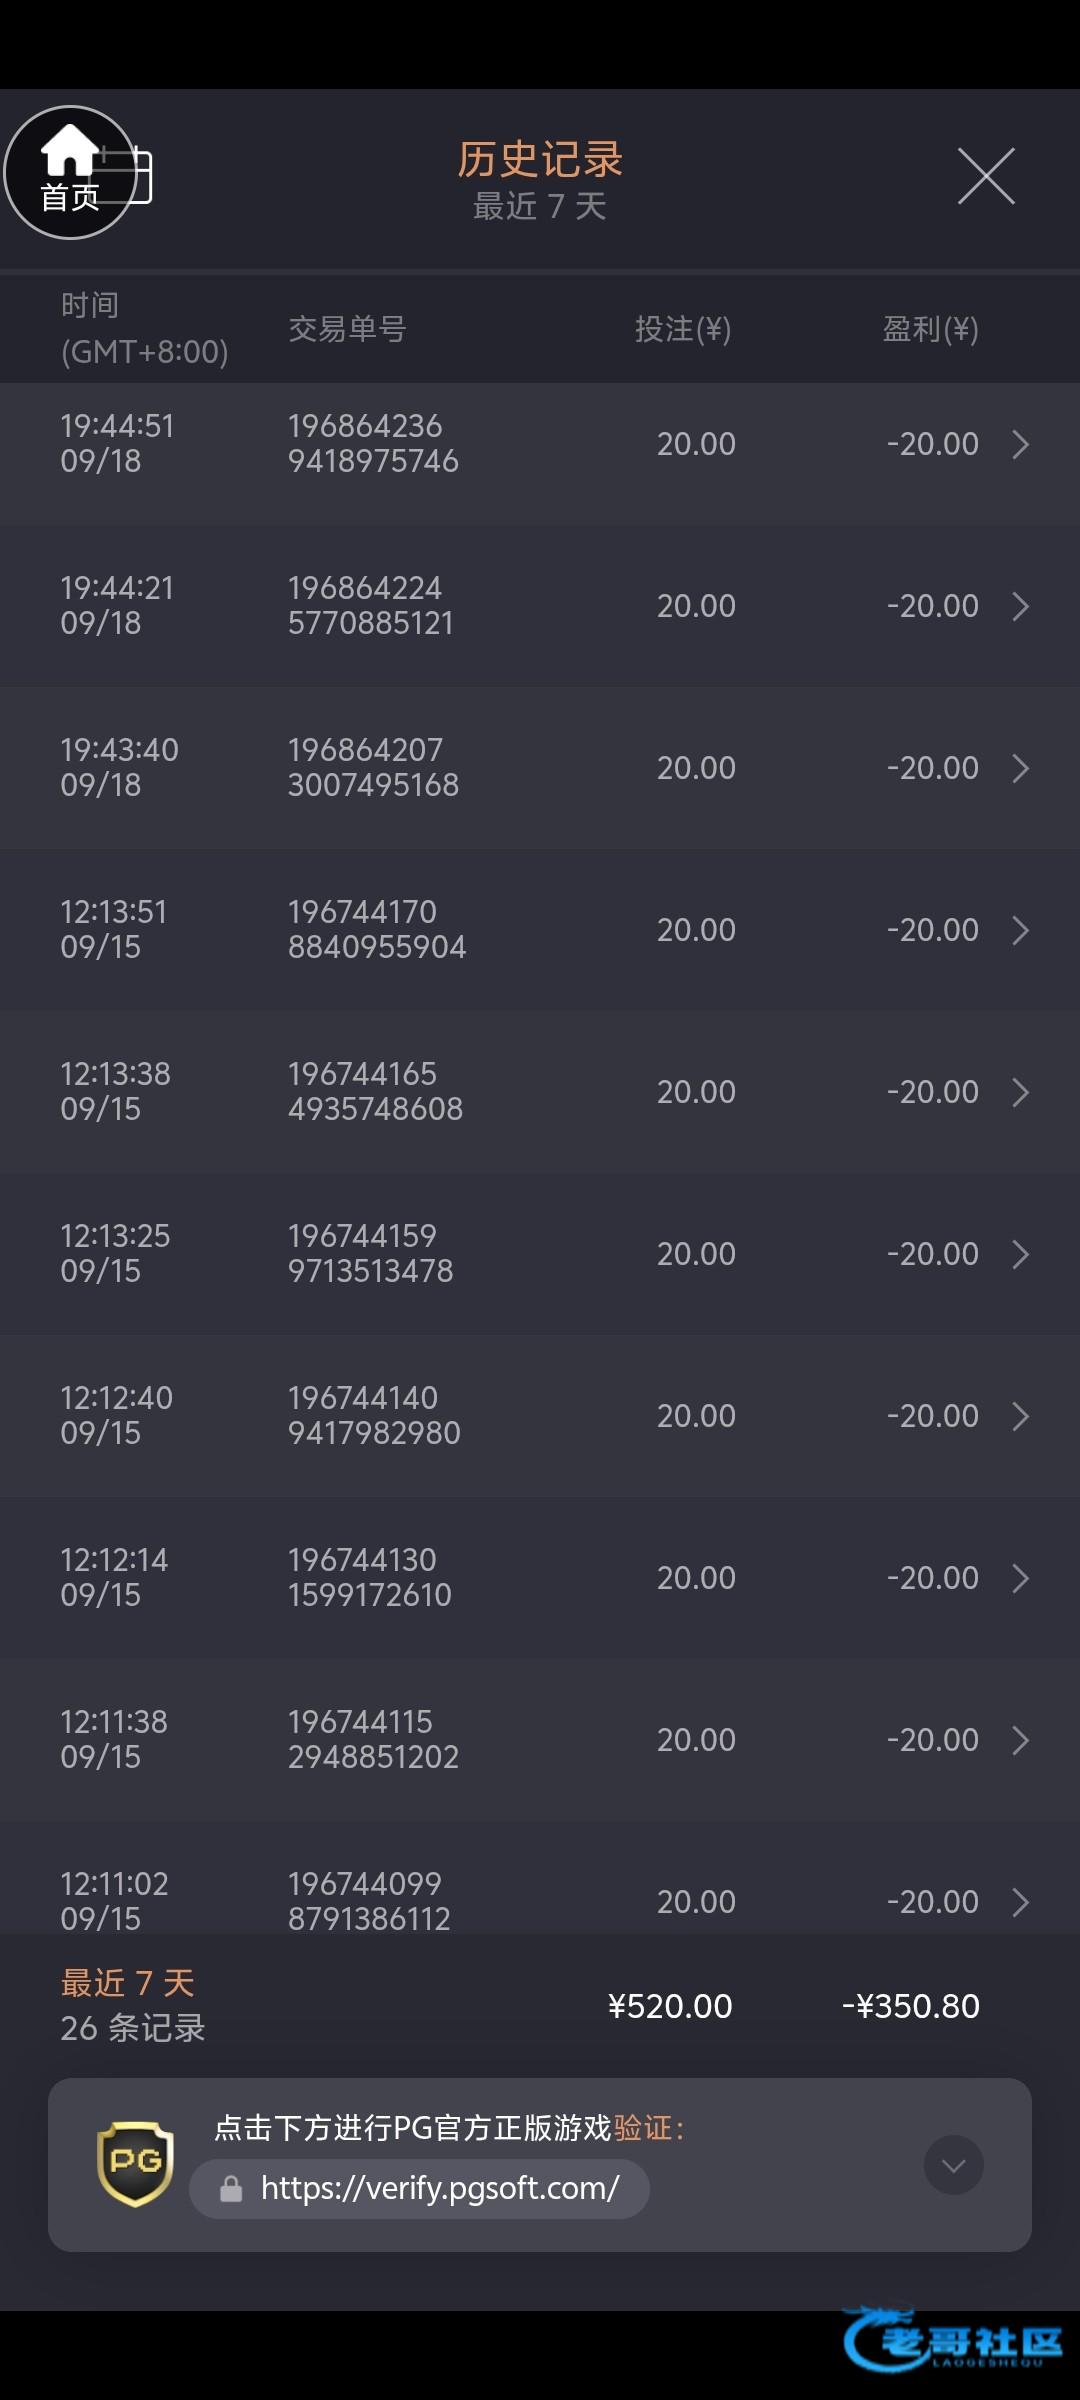This screenshot has height=2400, width=1080.
Task: Open chevron for 12:13:51 record
Action: [x=1020, y=930]
